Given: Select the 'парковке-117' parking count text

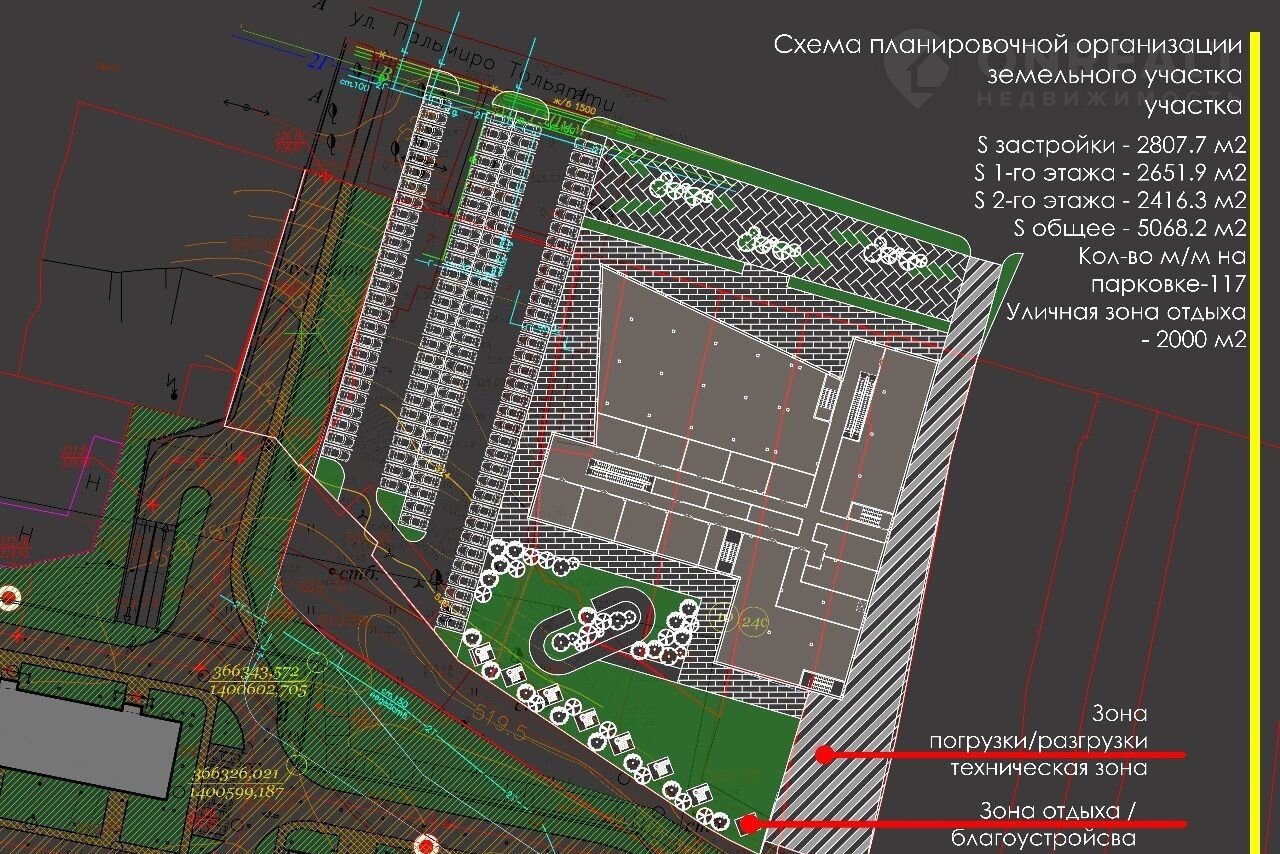Looking at the screenshot, I should (1168, 283).
